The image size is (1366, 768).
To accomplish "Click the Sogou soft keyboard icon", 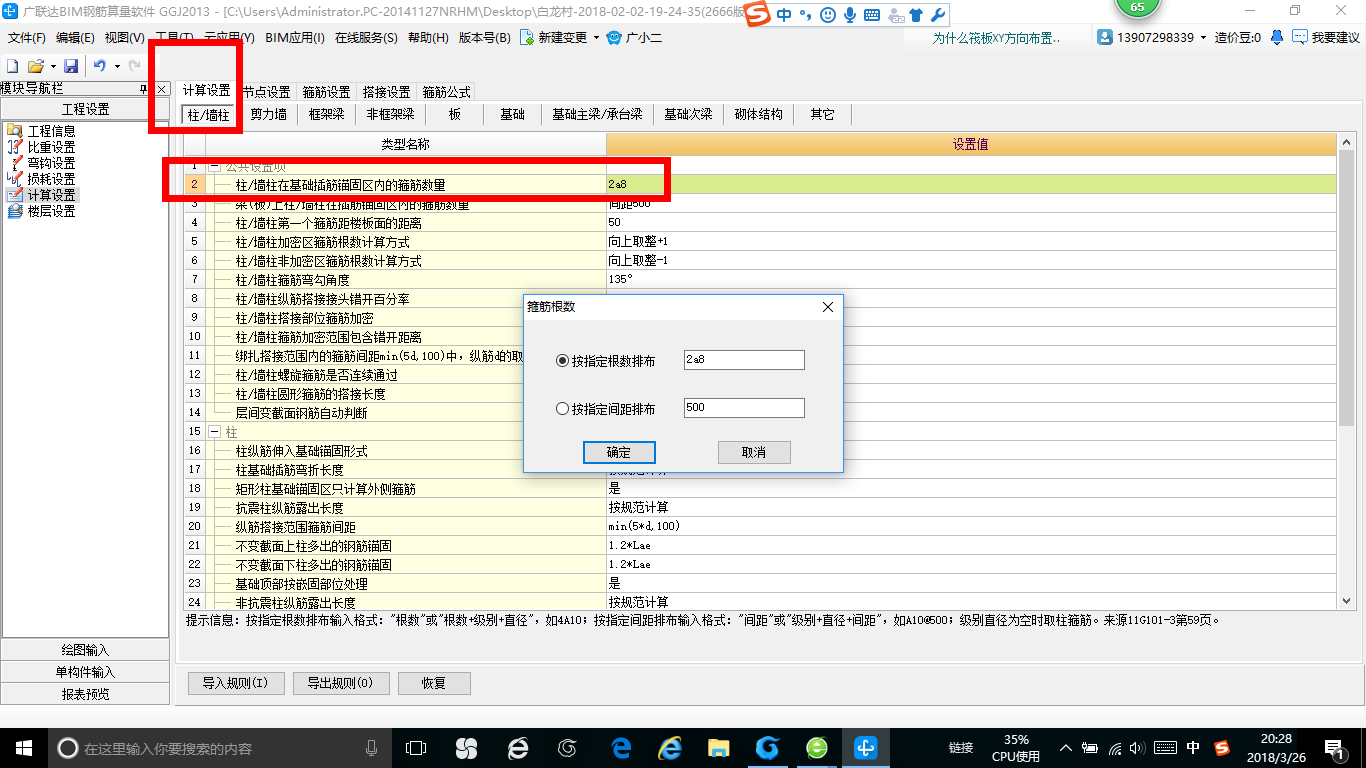I will tap(872, 15).
